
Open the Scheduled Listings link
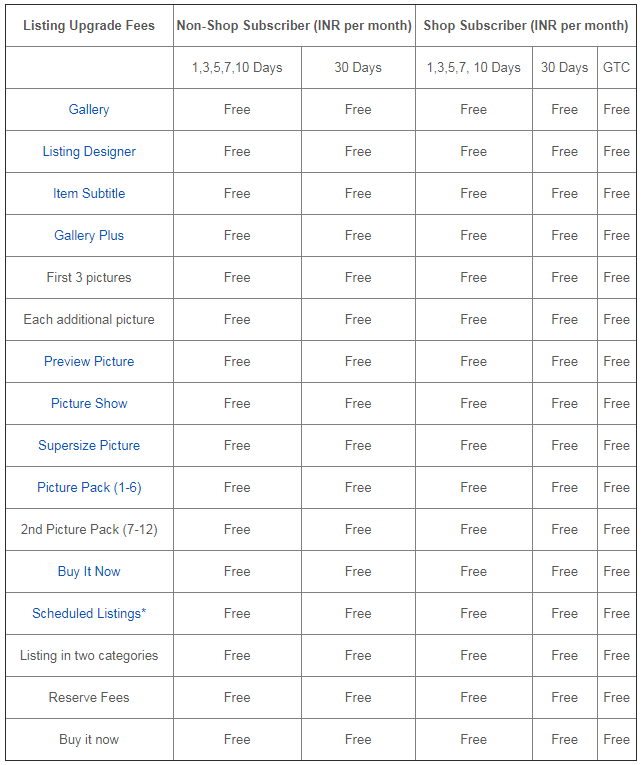pyautogui.click(x=87, y=614)
